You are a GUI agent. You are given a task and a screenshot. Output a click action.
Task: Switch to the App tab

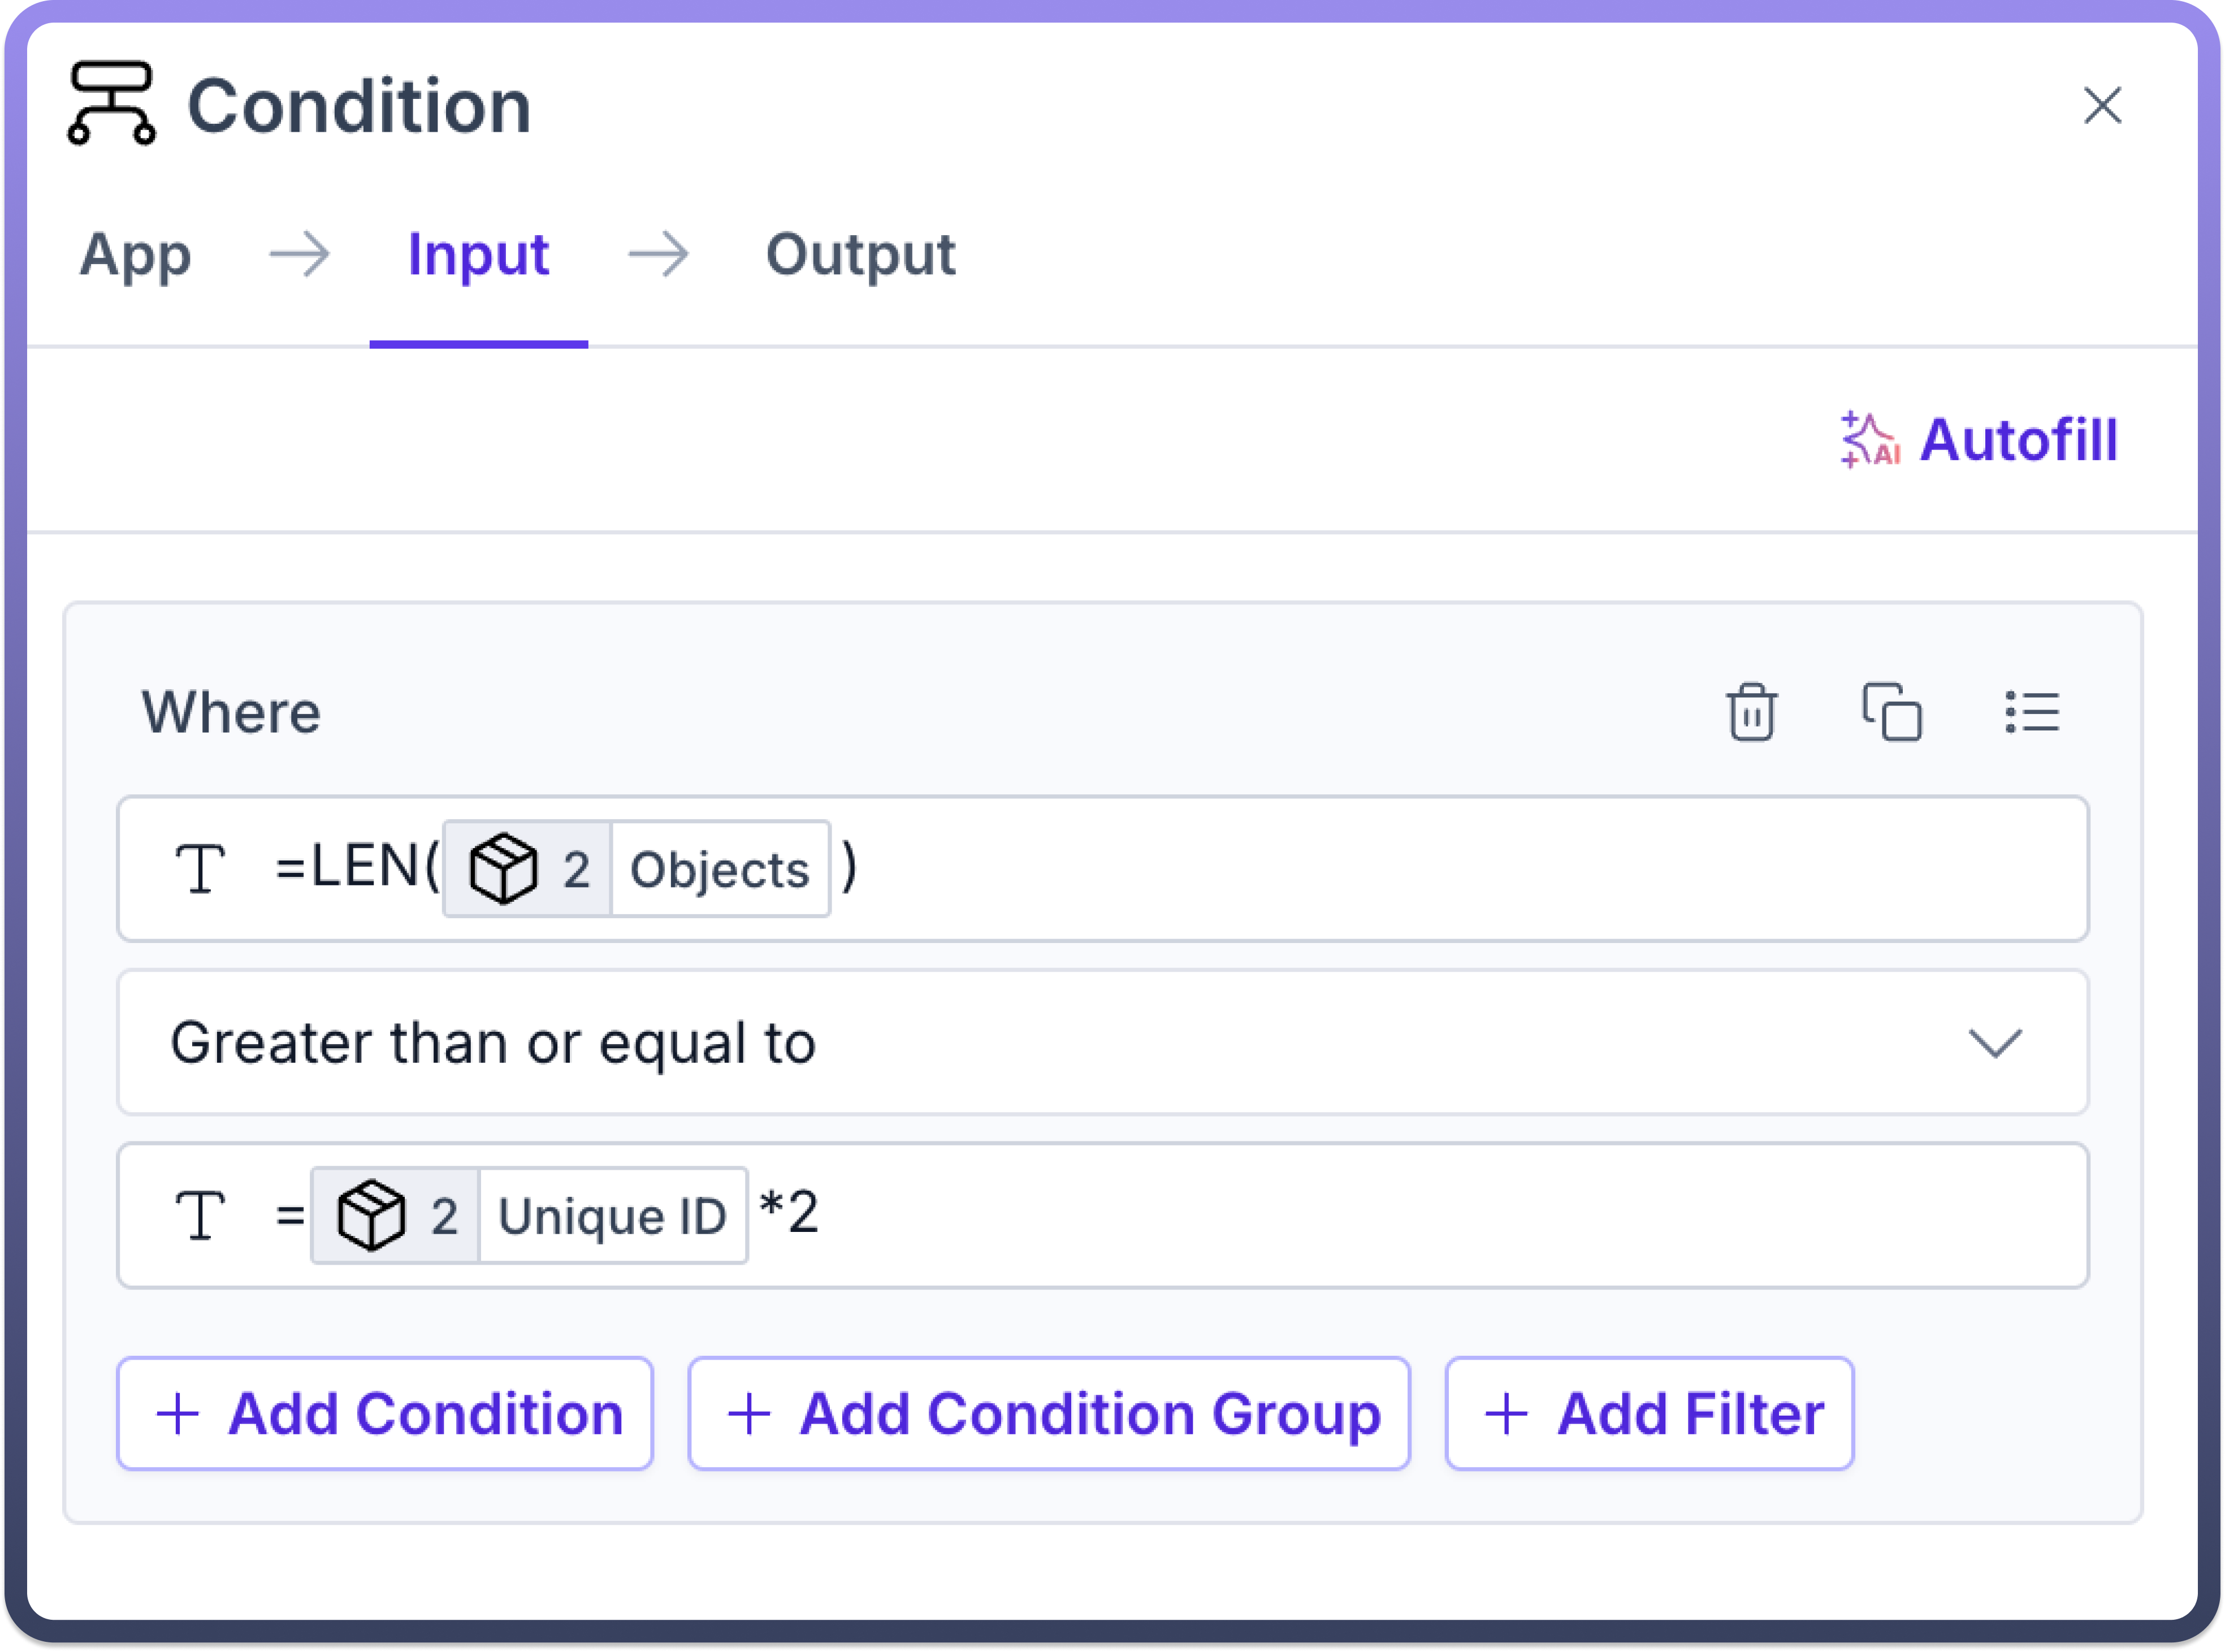pos(135,255)
